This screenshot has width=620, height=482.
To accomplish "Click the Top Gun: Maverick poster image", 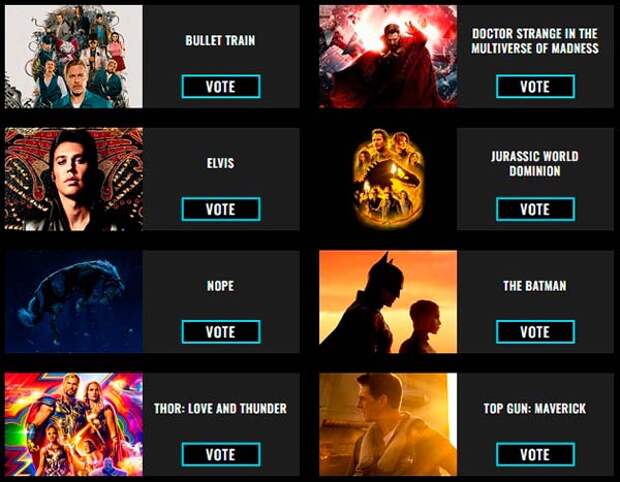I will point(388,424).
